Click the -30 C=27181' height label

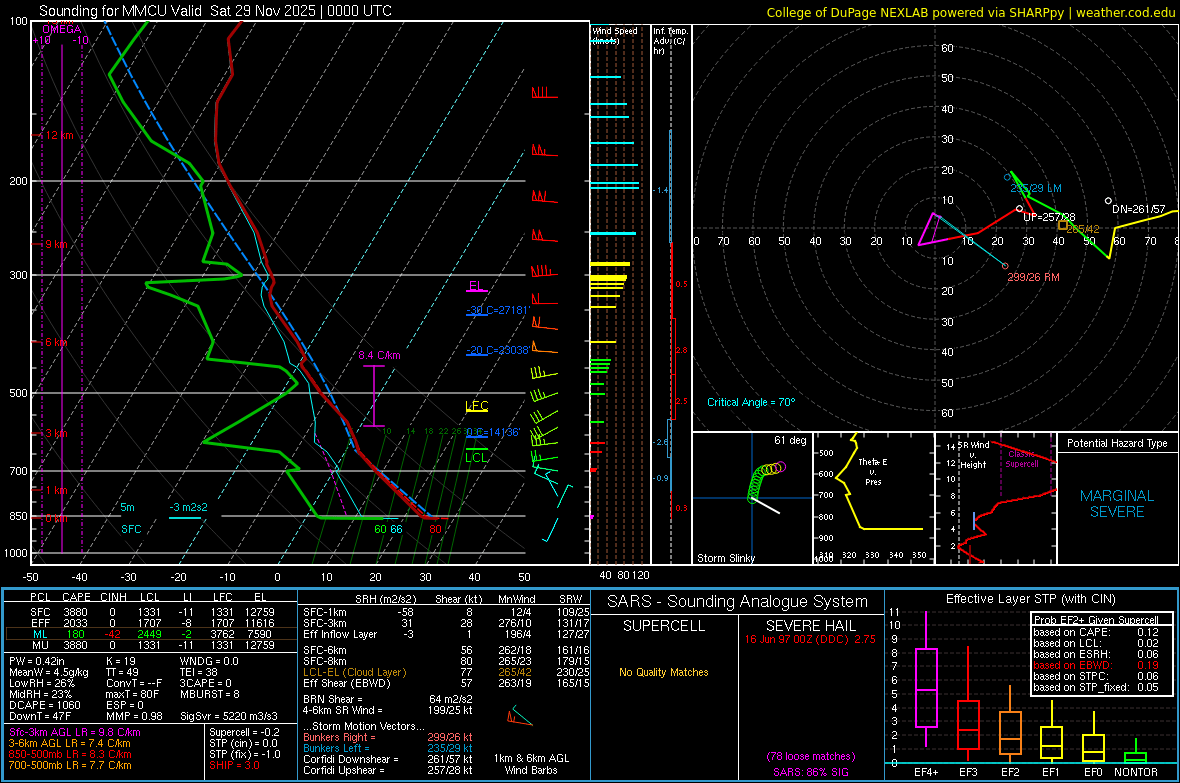(498, 310)
